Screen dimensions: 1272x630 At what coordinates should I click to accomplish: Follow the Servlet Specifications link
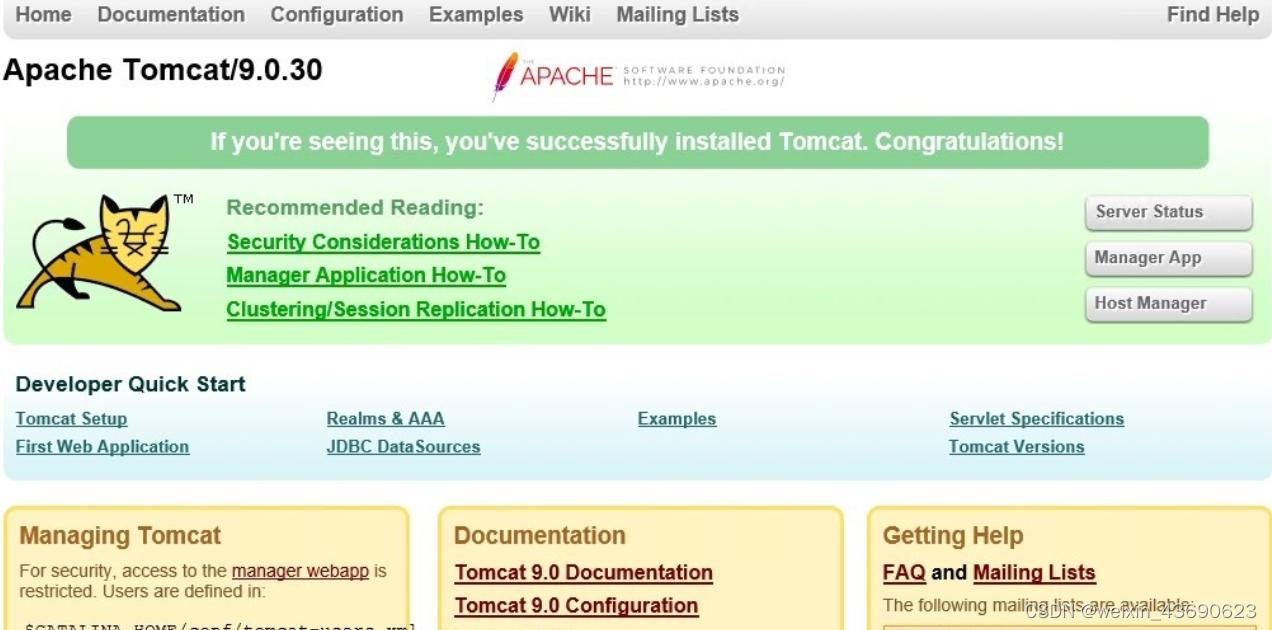click(x=1036, y=419)
